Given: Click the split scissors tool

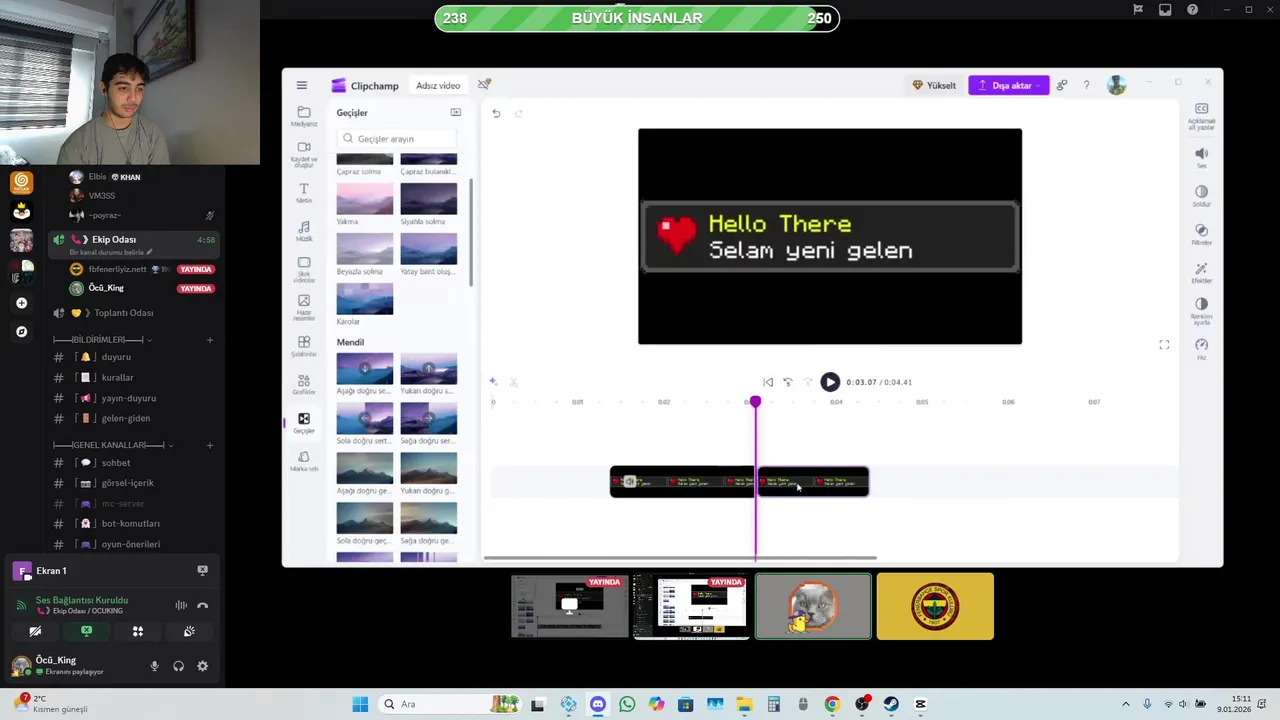Looking at the screenshot, I should tap(513, 382).
